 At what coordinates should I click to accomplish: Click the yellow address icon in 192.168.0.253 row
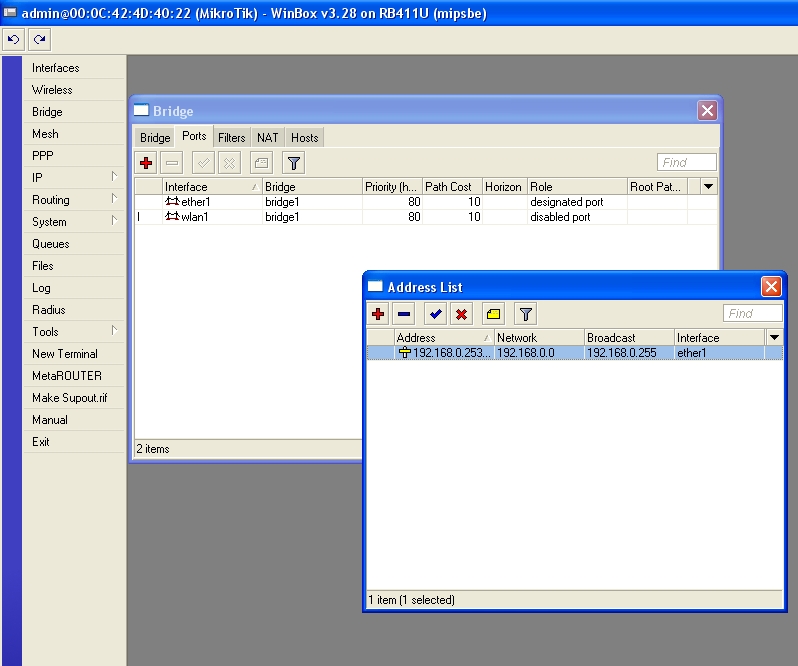click(x=405, y=352)
